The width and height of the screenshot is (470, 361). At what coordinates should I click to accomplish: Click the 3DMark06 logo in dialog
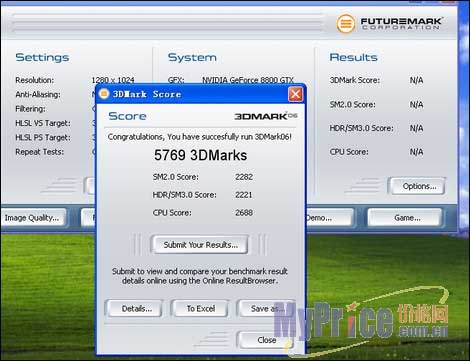(265, 116)
